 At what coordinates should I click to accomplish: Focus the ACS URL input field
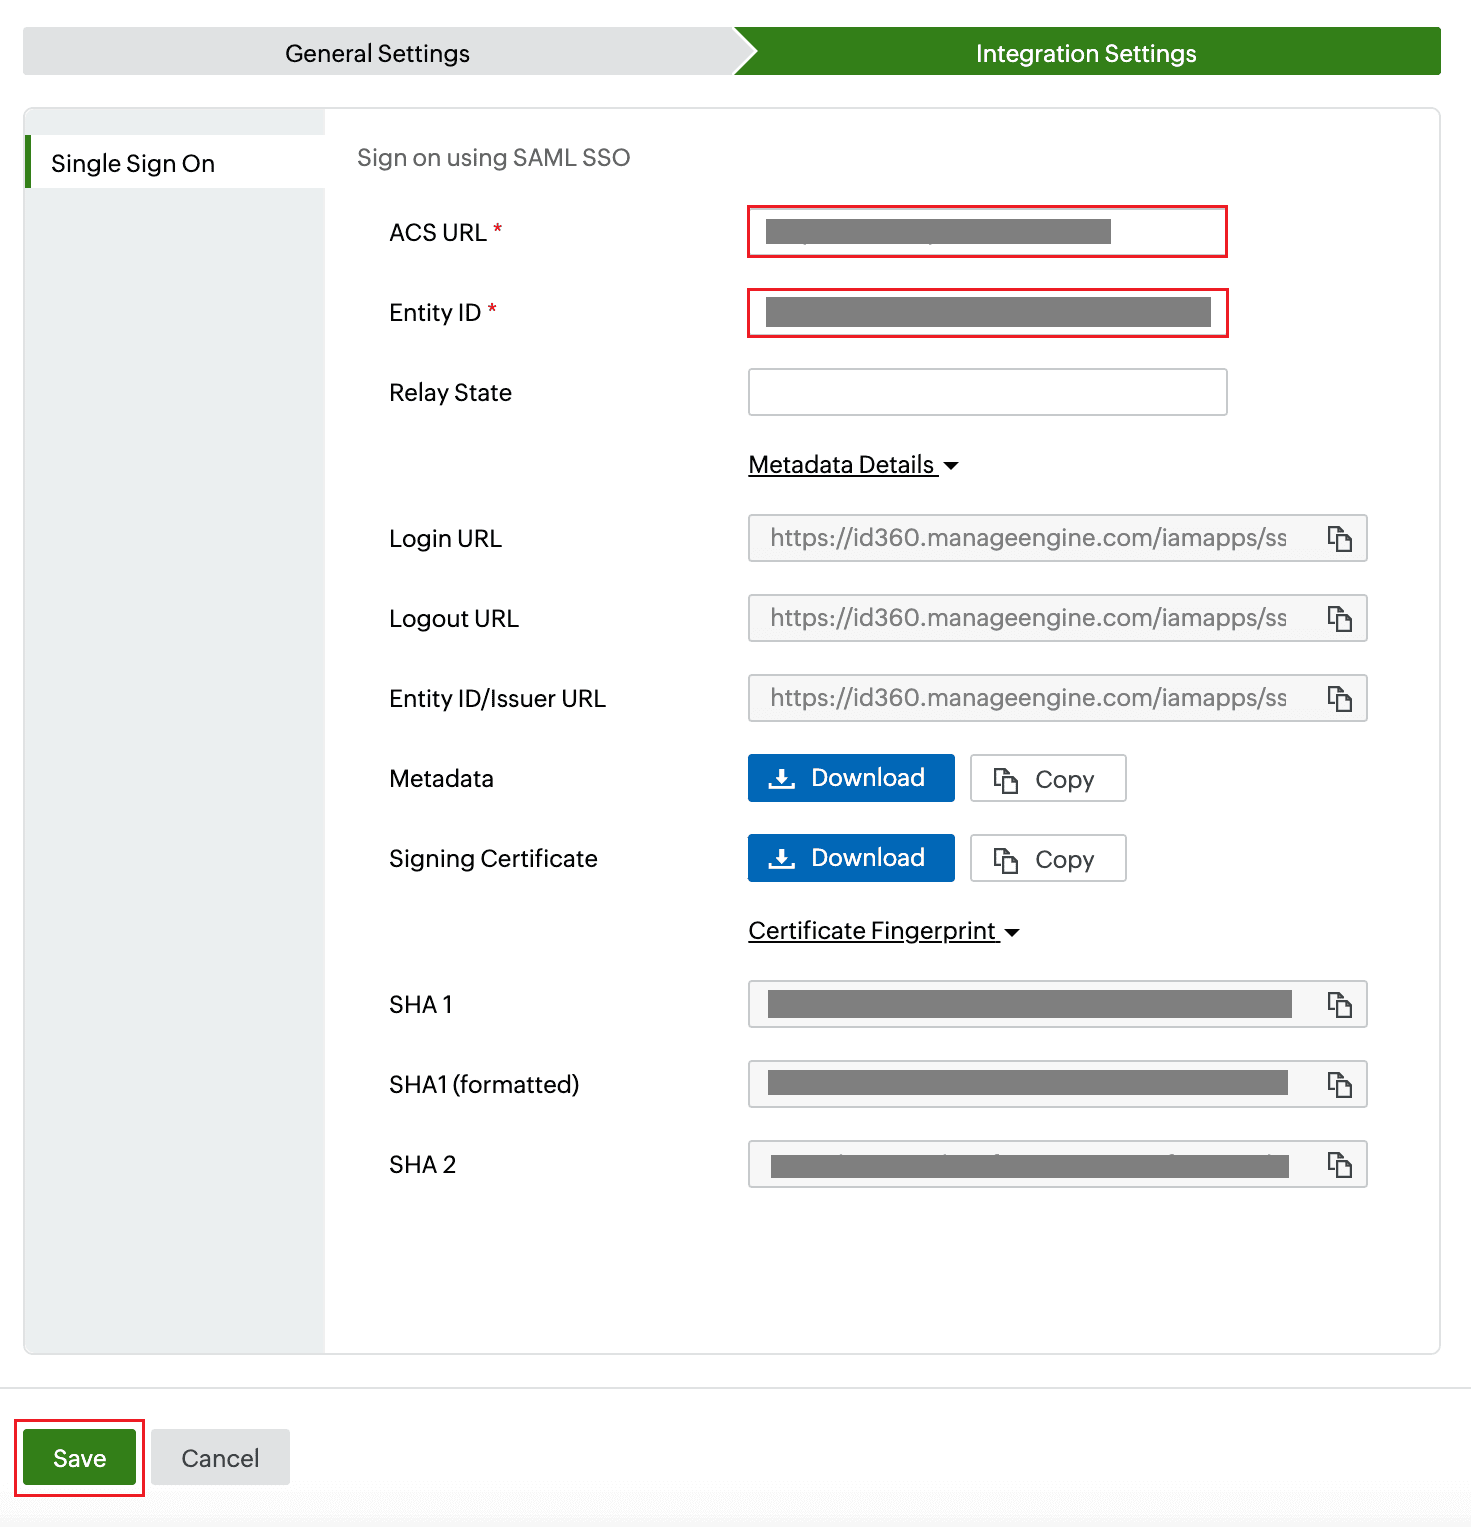[987, 232]
